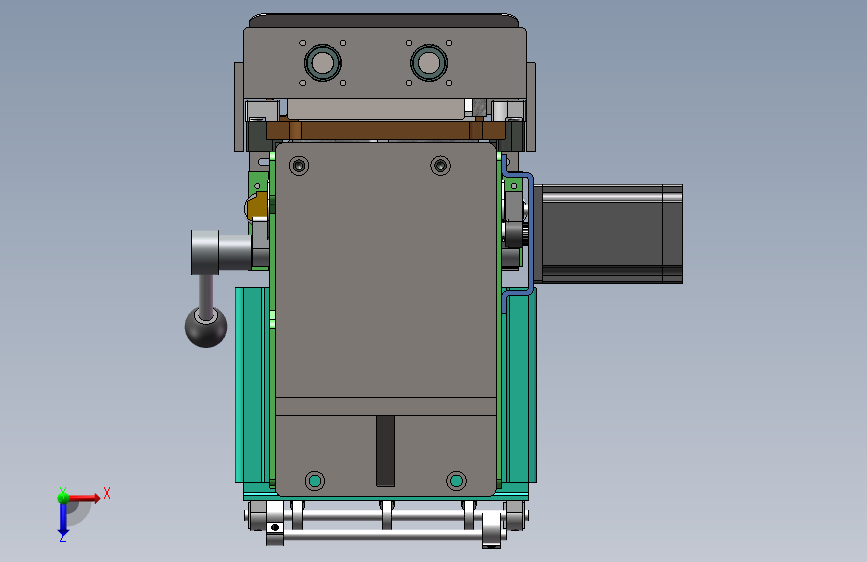Select the upper-right hex screw on the grey cover
The width and height of the screenshot is (867, 562).
(440, 165)
